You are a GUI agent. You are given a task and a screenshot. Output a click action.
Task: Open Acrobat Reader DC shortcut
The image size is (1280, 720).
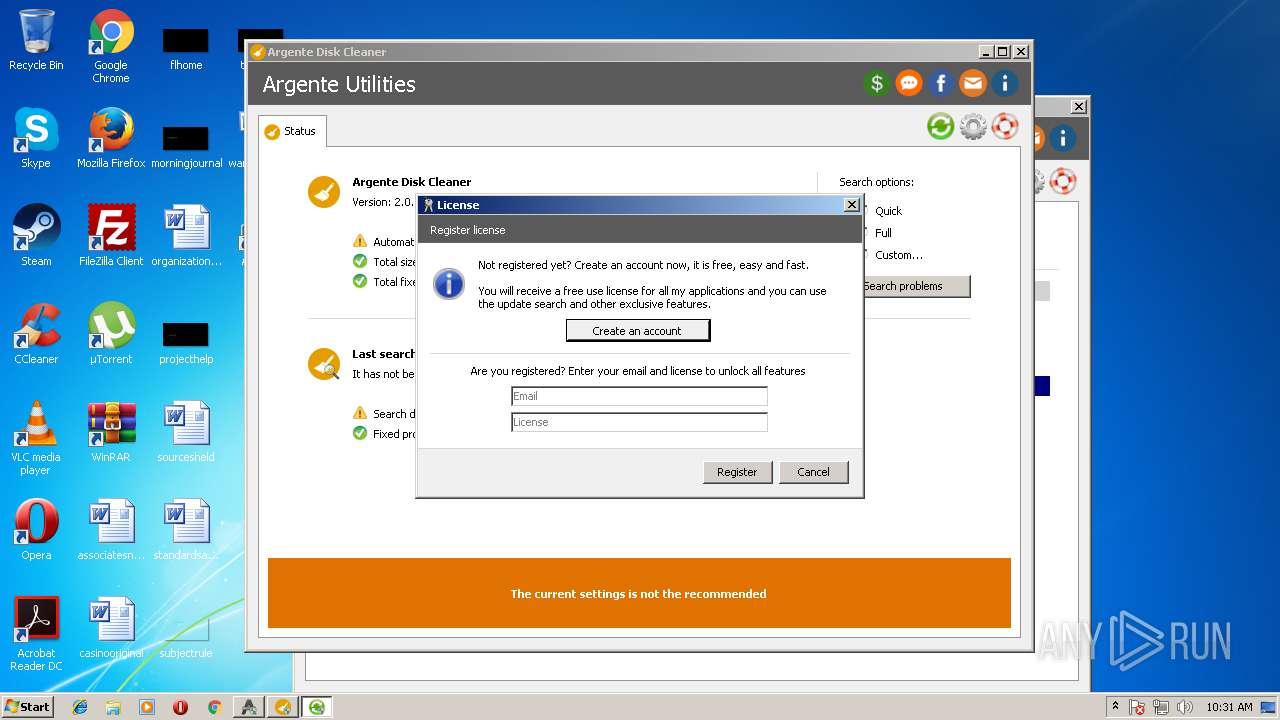(36, 634)
